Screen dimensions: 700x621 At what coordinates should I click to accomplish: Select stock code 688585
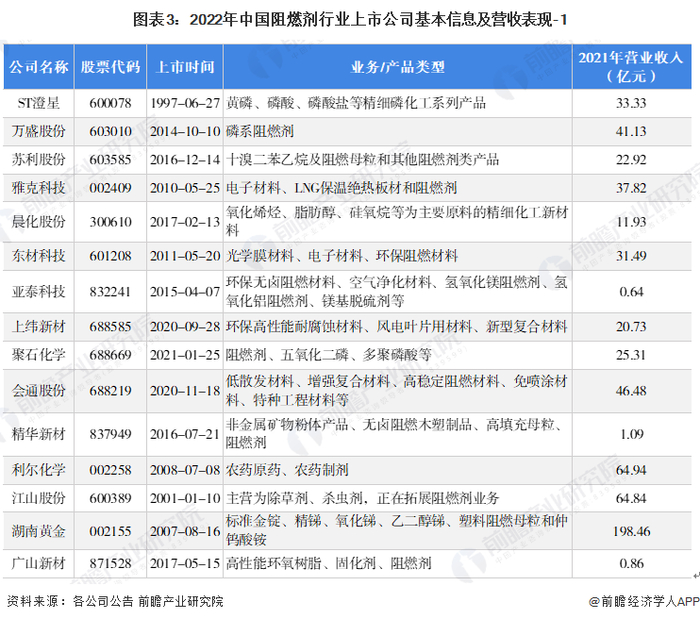110,327
